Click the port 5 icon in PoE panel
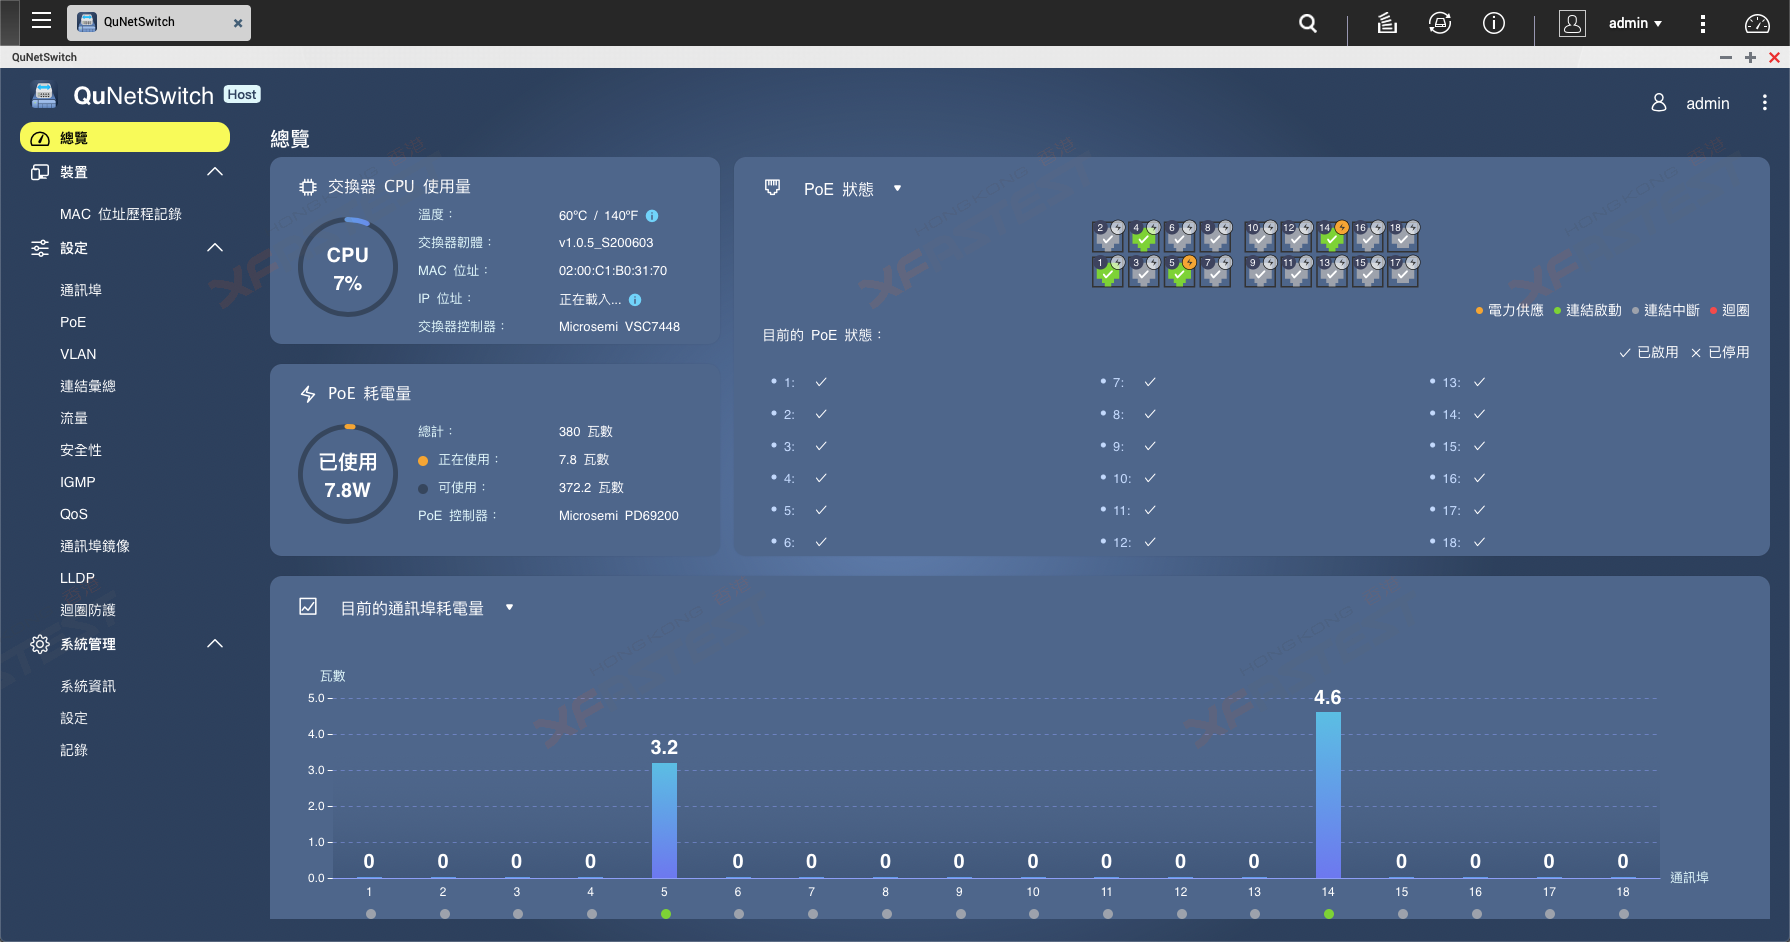This screenshot has height=942, width=1790. (1180, 271)
